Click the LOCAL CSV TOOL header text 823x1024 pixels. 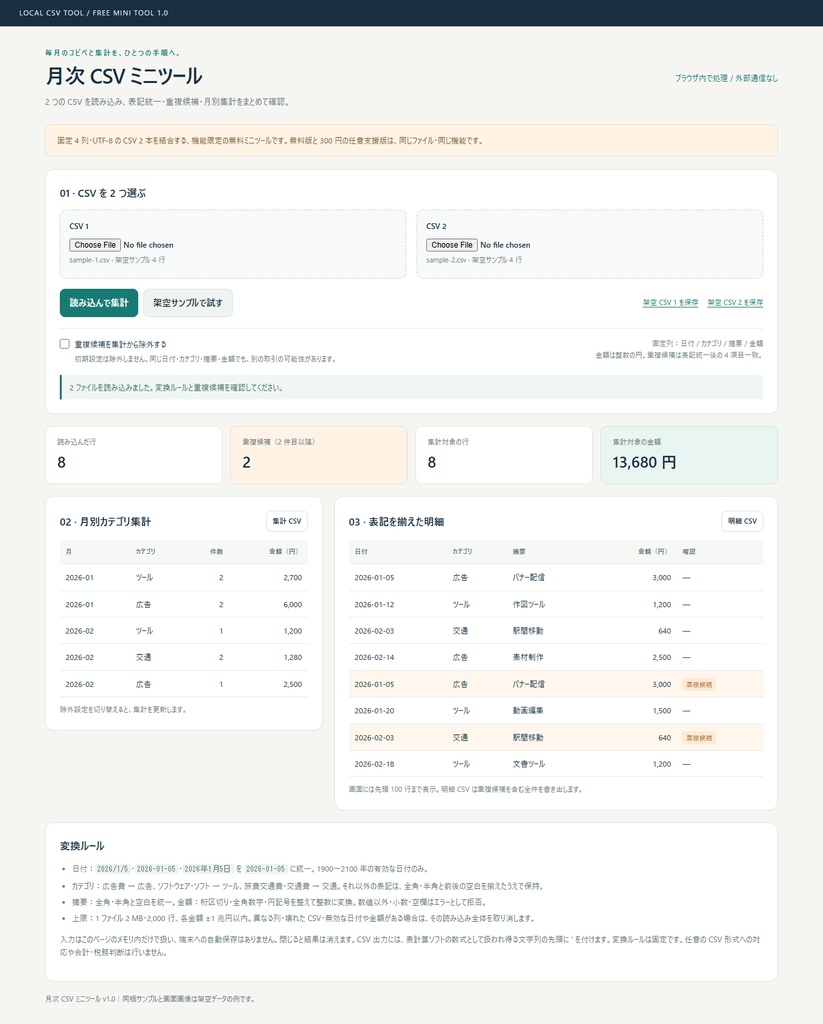[93, 12]
